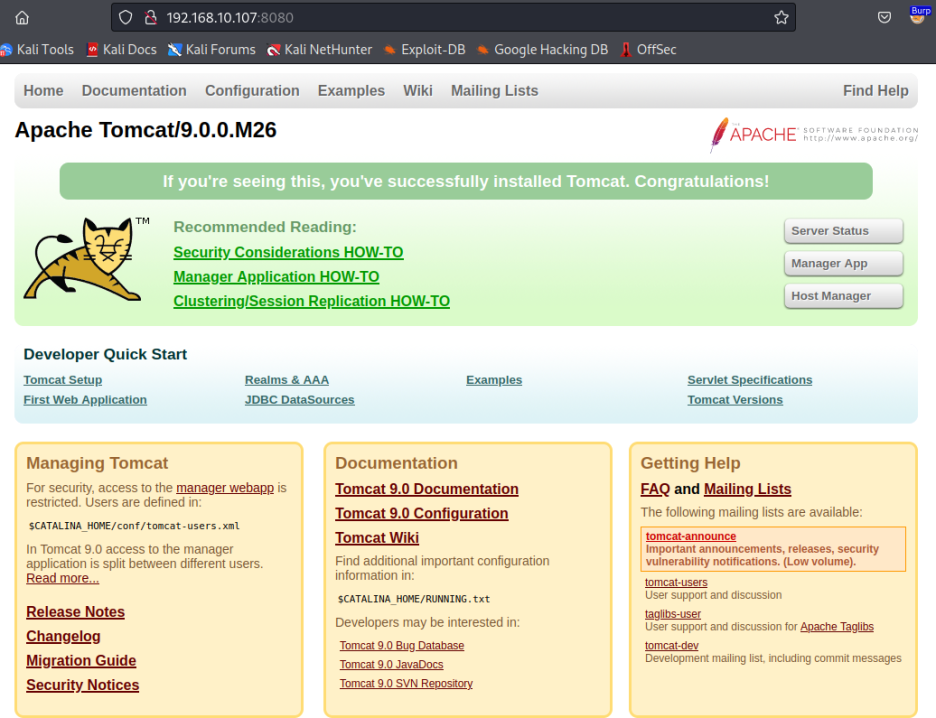936x718 pixels.
Task: Open the Apache Taglibs link
Action: 837,627
